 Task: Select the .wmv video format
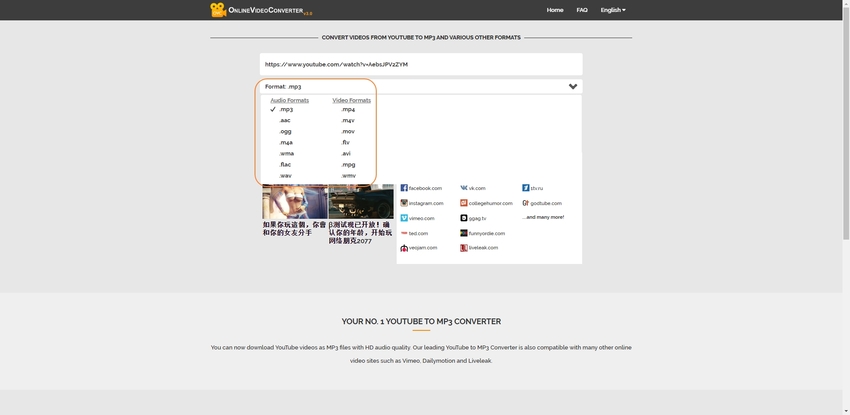[x=348, y=176]
